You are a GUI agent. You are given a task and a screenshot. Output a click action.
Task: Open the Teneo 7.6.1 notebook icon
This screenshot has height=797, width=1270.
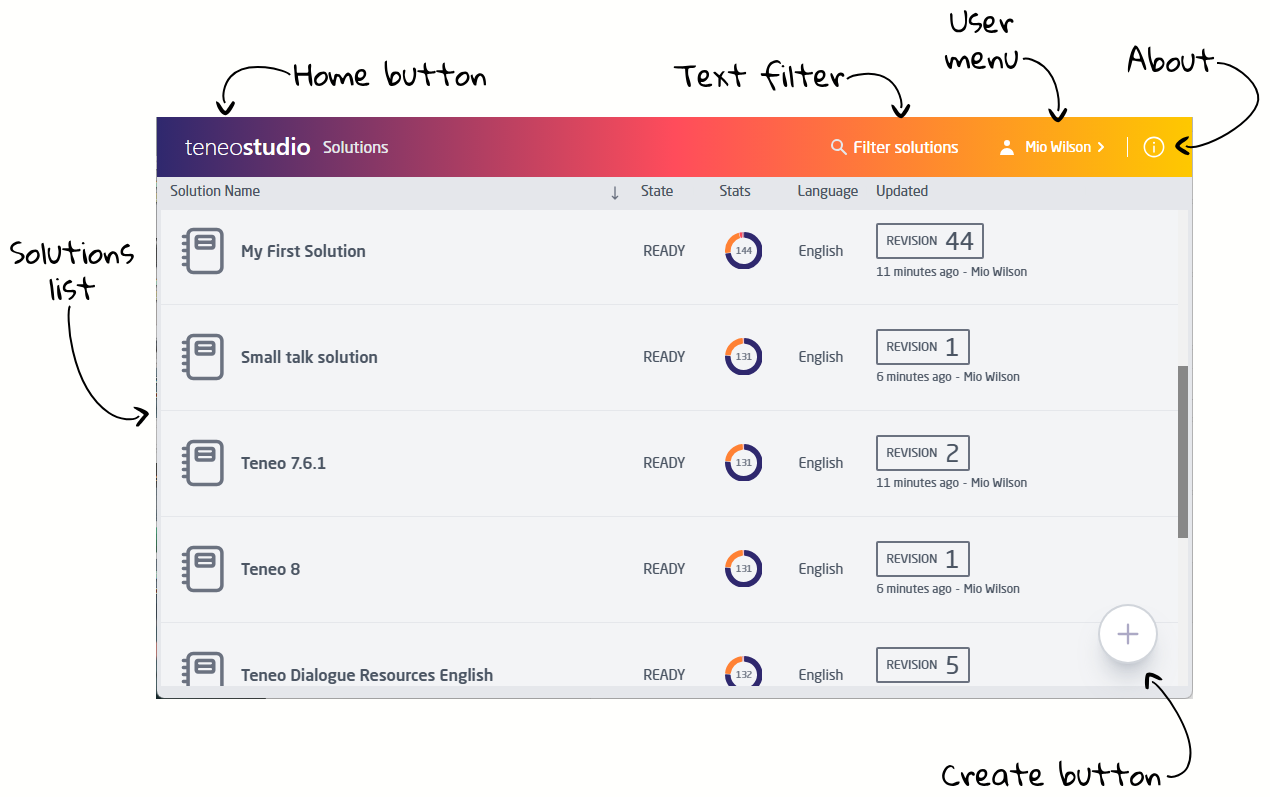coord(203,462)
